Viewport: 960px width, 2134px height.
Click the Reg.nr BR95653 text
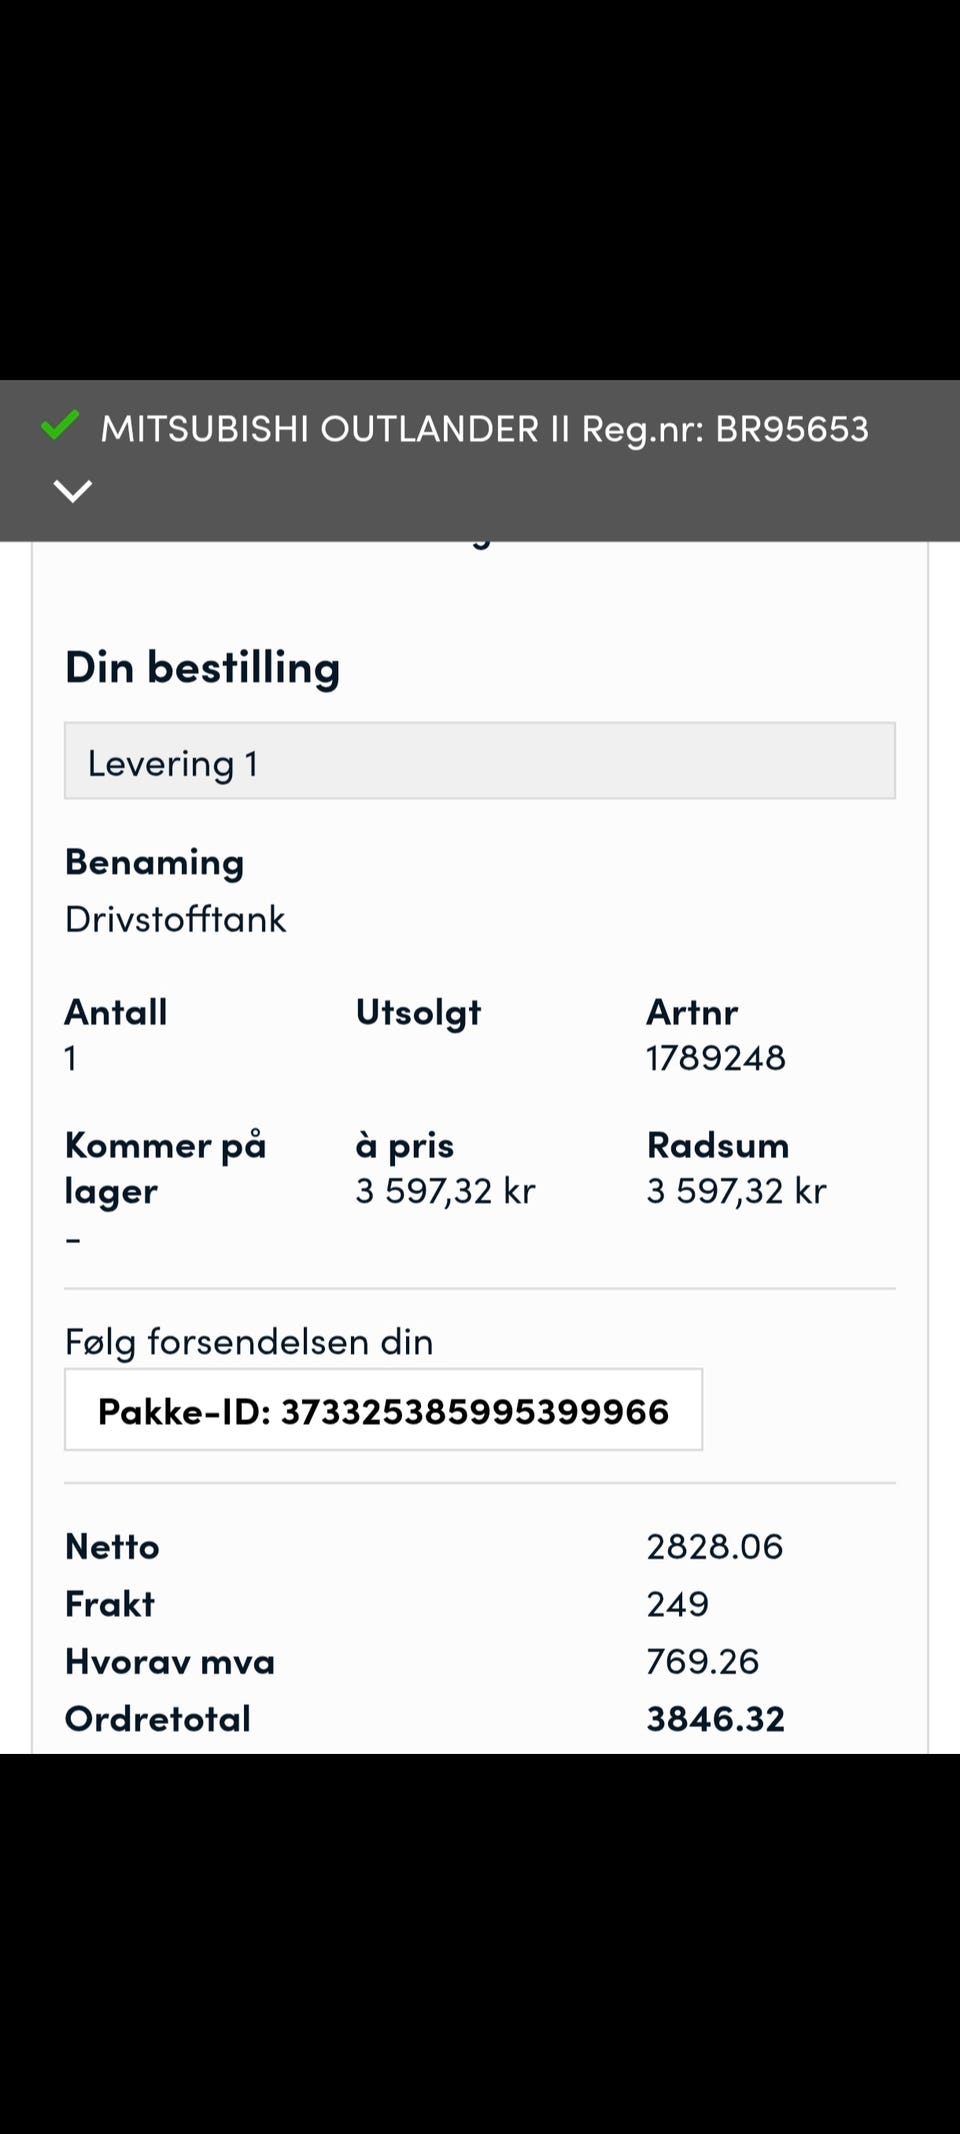click(726, 429)
